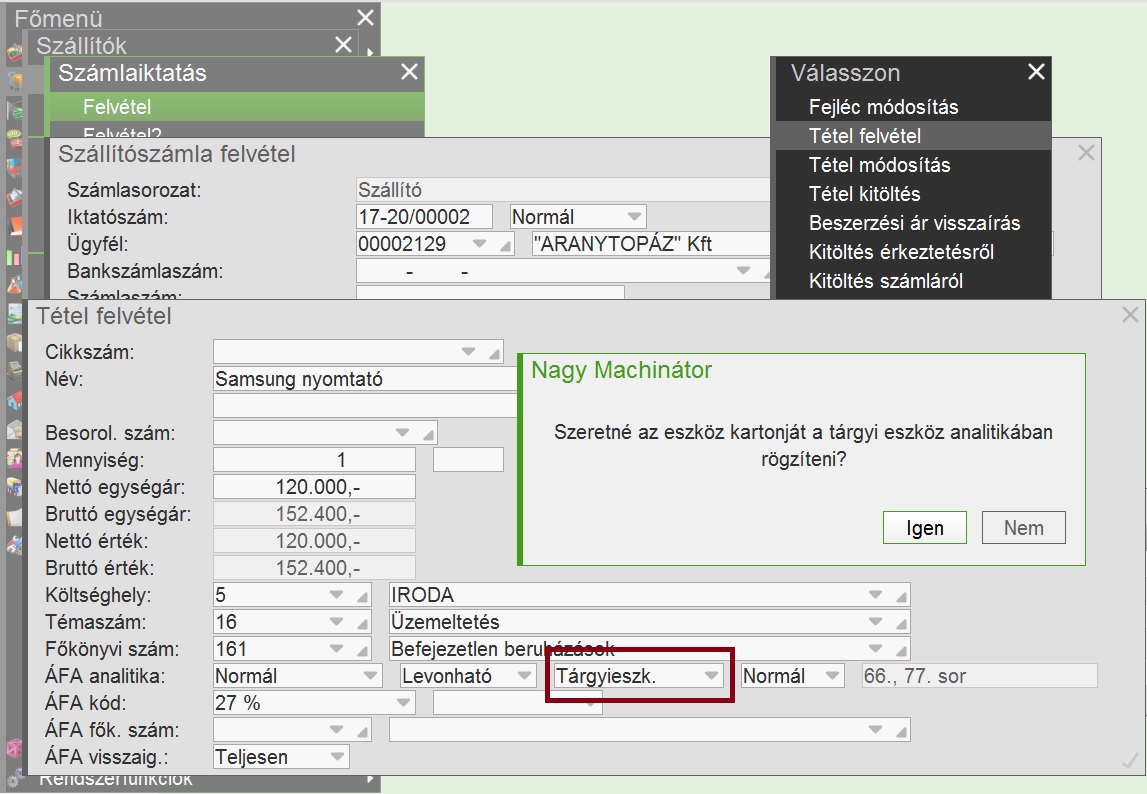1147x794 pixels.
Task: Open the house icon in the left sidebar
Action: point(14,401)
